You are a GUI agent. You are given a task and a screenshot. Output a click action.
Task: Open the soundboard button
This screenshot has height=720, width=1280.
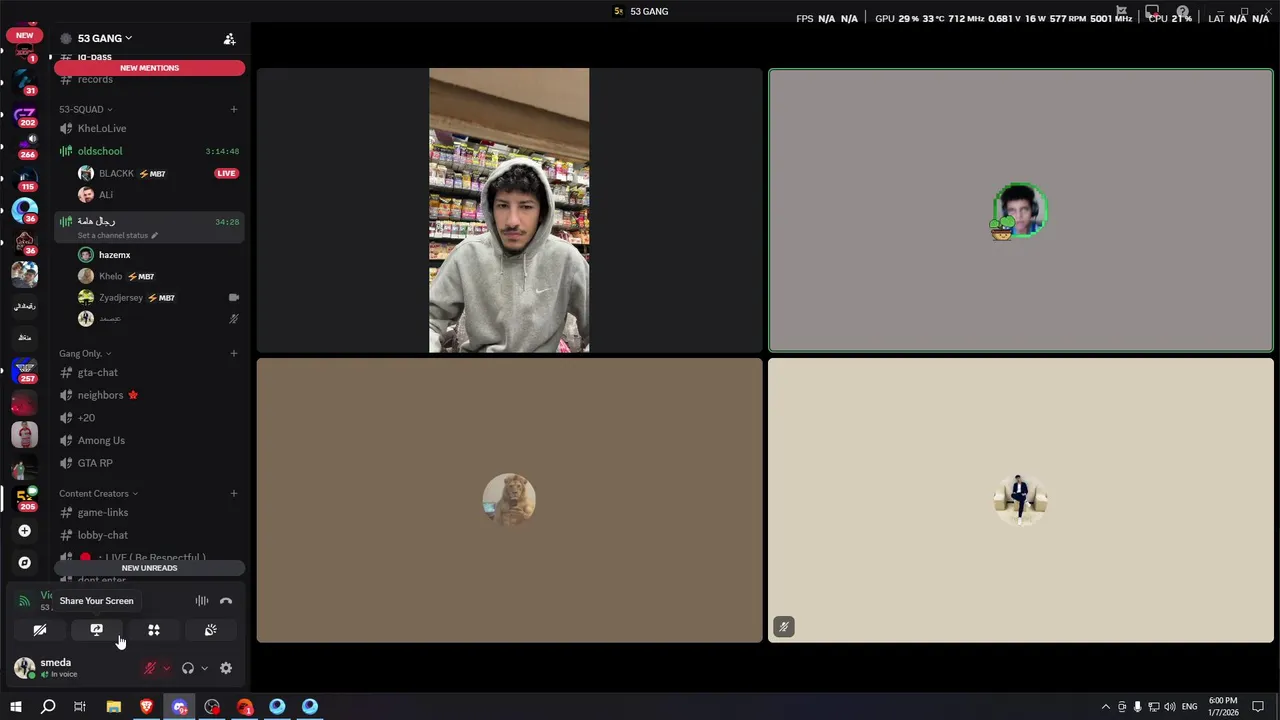(x=211, y=630)
